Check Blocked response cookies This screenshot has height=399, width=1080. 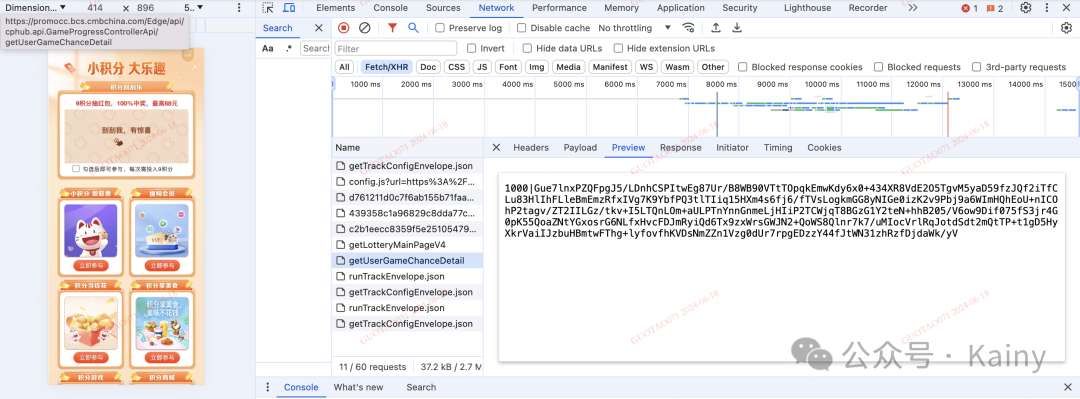(742, 67)
